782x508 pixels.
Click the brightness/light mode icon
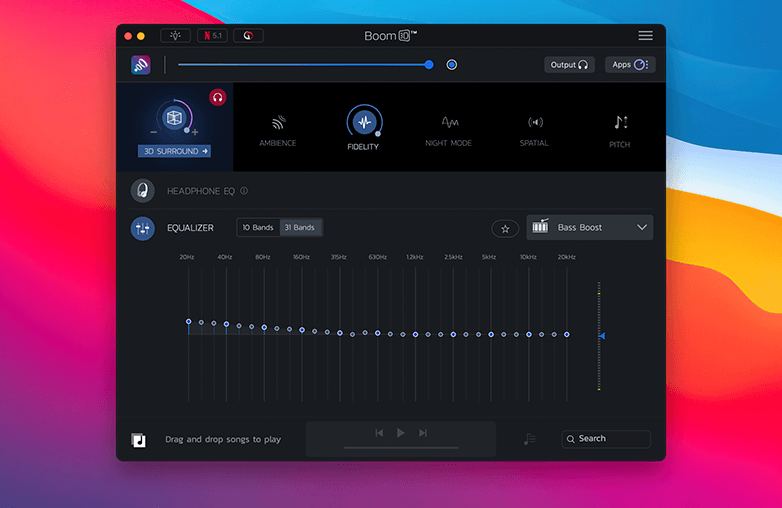pyautogui.click(x=175, y=35)
